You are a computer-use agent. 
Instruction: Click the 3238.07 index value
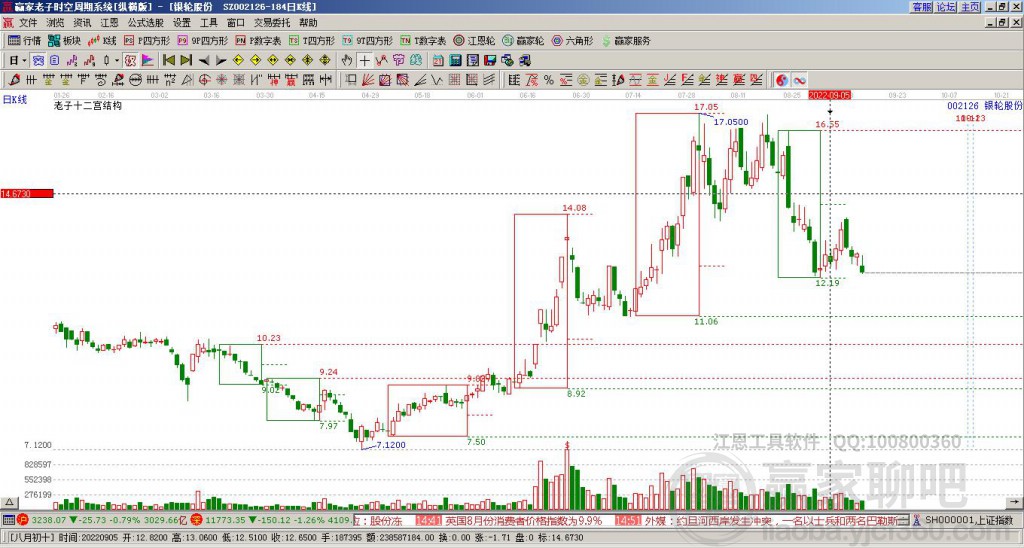49,520
